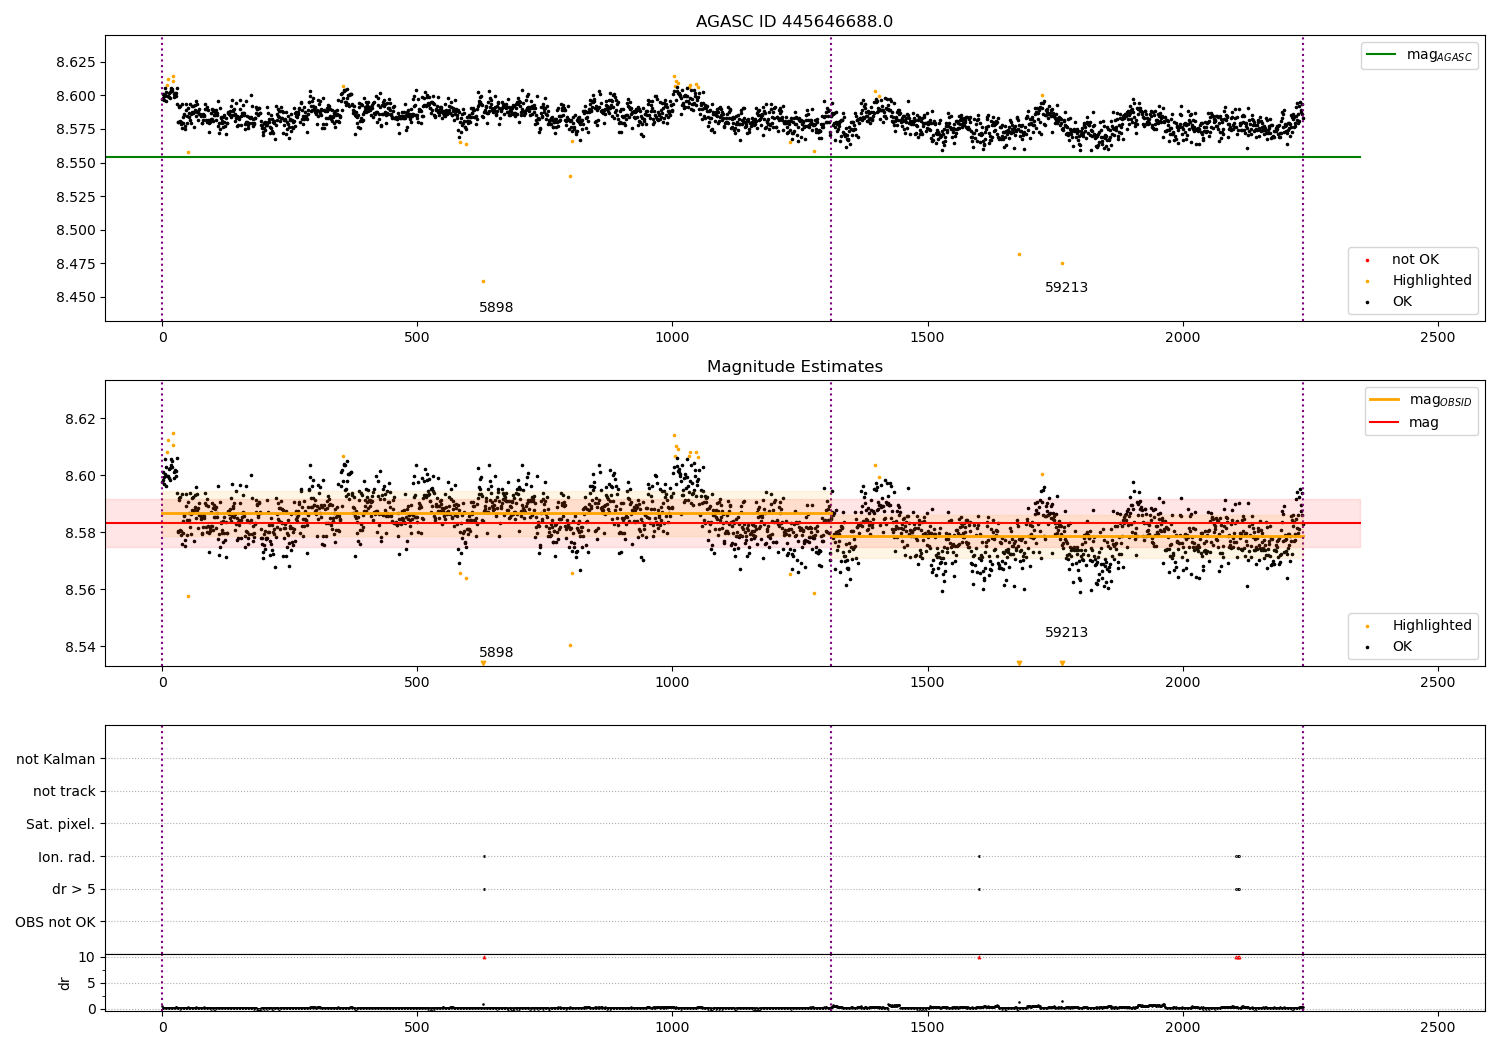Viewport: 1500px width, 1050px height.
Task: Click the orange triangle marker below the middle-plot 5898 label
Action: click(x=483, y=663)
